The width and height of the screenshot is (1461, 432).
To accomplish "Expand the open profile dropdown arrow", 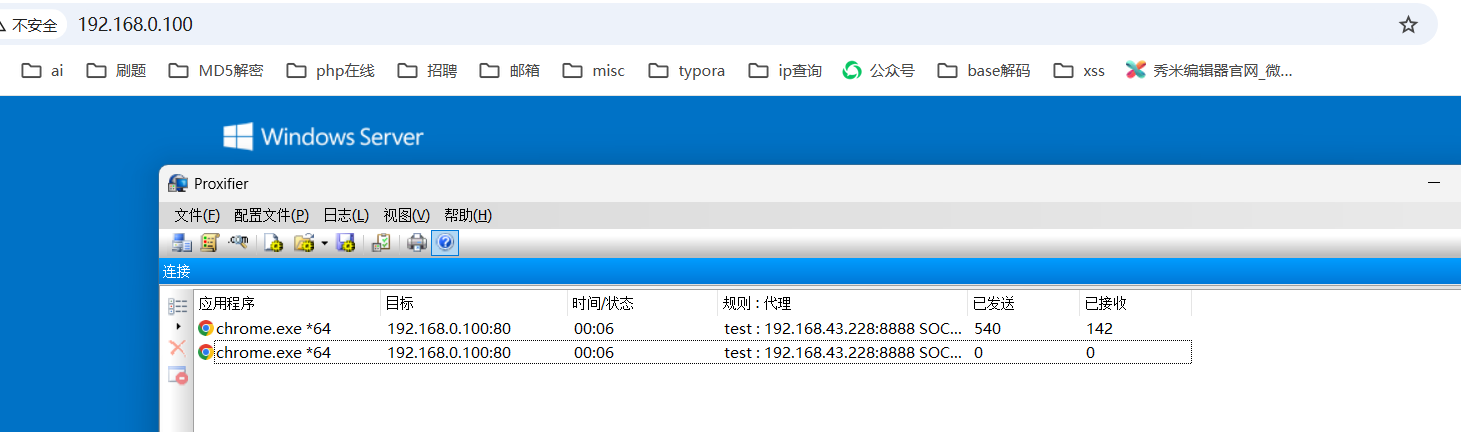I will tap(324, 243).
